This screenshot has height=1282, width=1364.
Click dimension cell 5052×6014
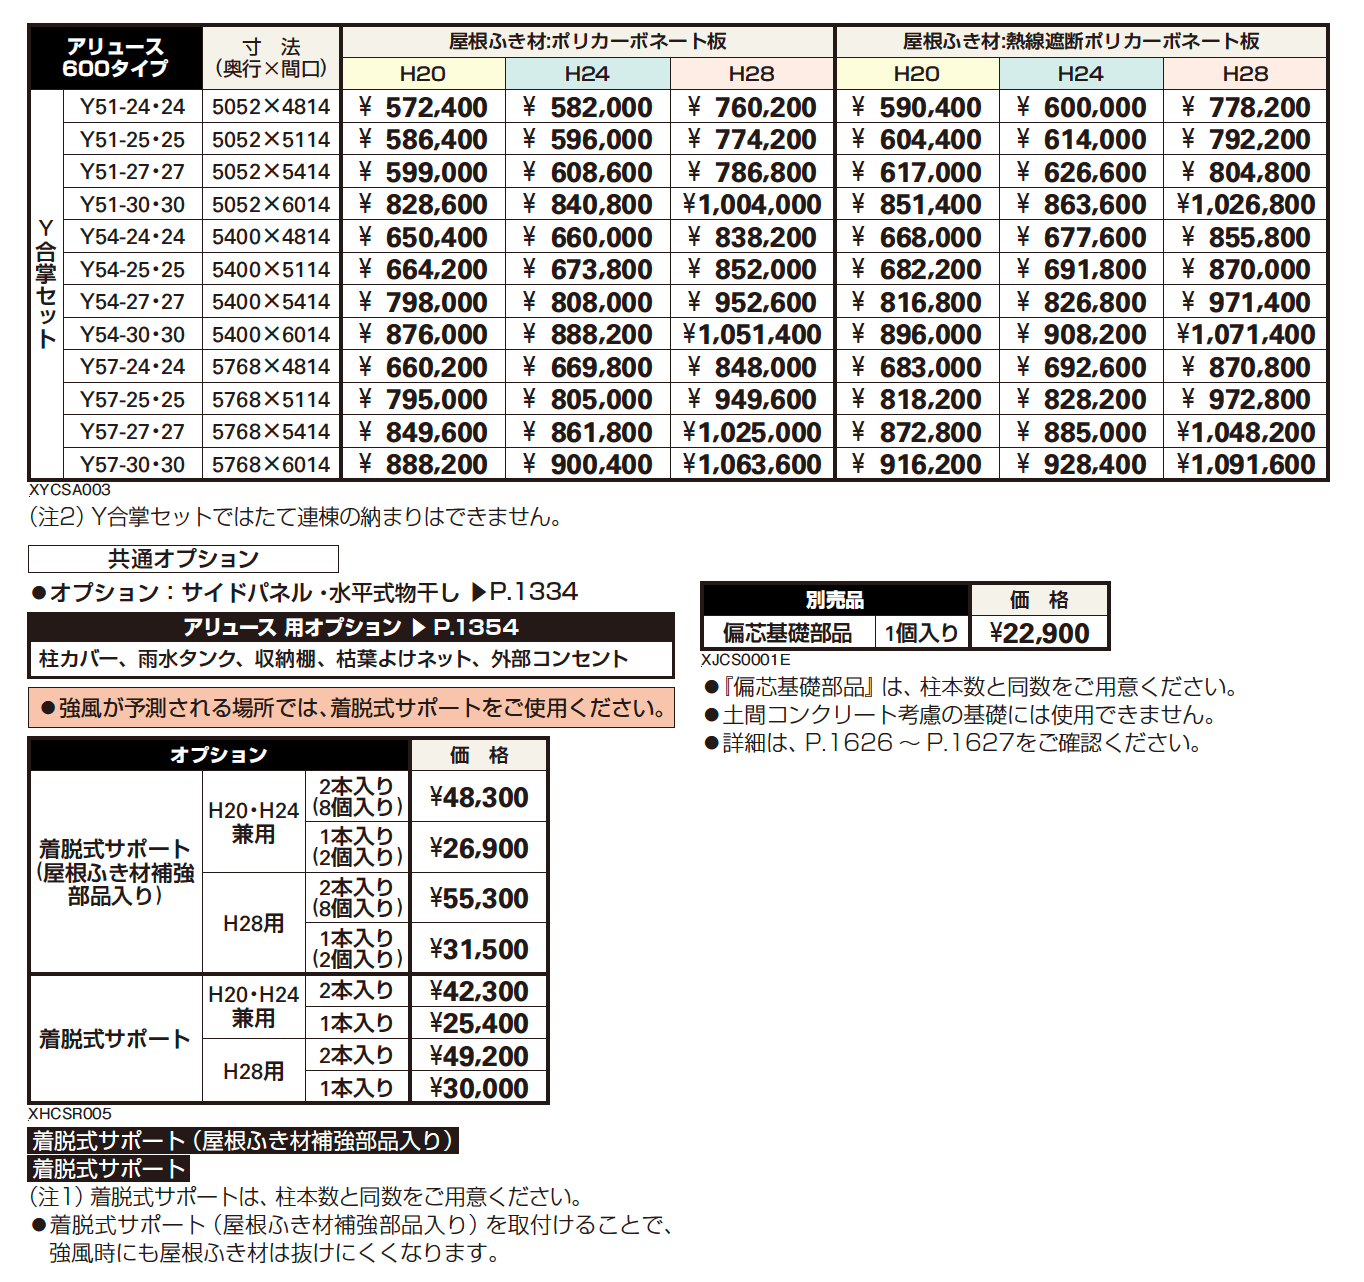coord(271,205)
